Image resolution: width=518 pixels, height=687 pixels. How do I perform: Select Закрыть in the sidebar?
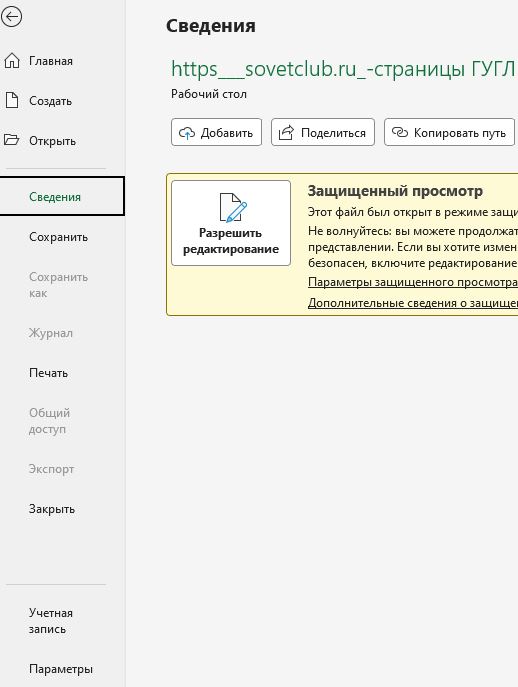[52, 509]
